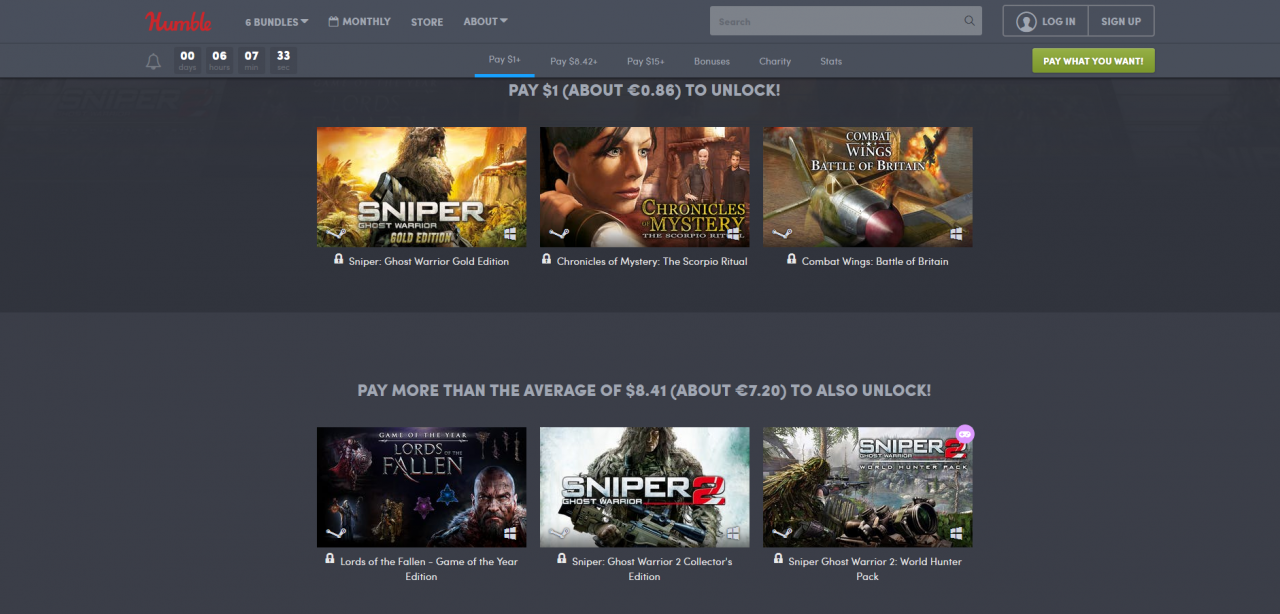
Task: Click the countdown timer days box
Action: tap(187, 61)
